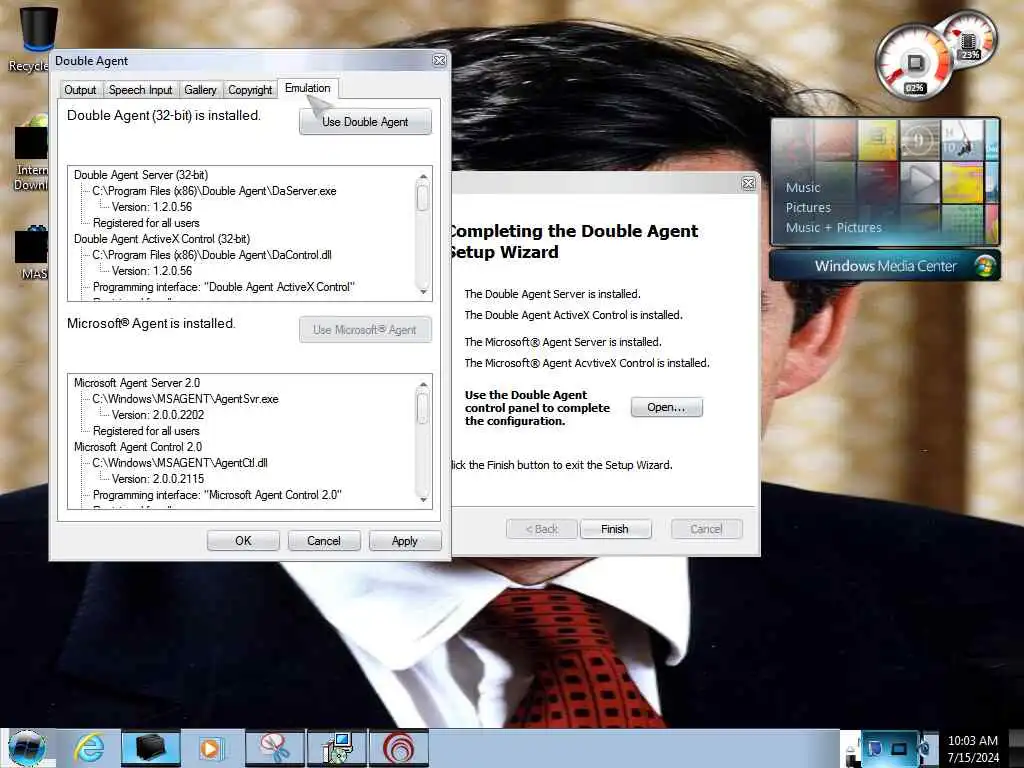Click the Windows logo in Media Center gadget
The width and height of the screenshot is (1024, 768).
(983, 266)
